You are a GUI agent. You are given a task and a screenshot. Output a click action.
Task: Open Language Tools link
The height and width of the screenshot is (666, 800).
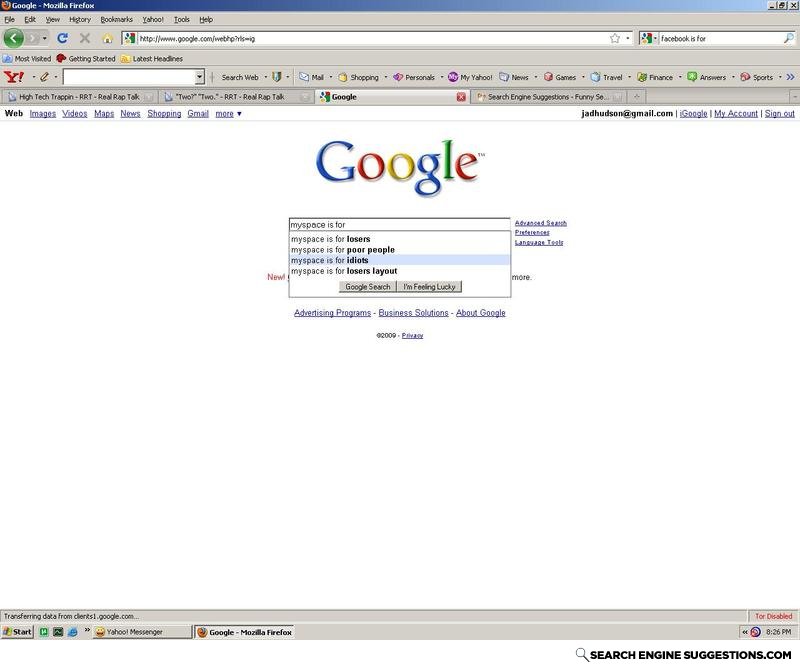(539, 242)
